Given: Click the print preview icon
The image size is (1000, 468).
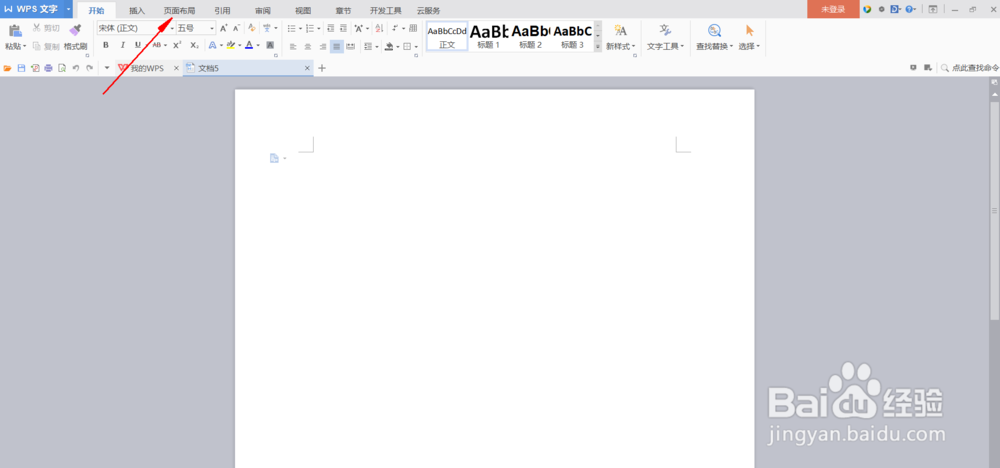Looking at the screenshot, I should point(62,68).
